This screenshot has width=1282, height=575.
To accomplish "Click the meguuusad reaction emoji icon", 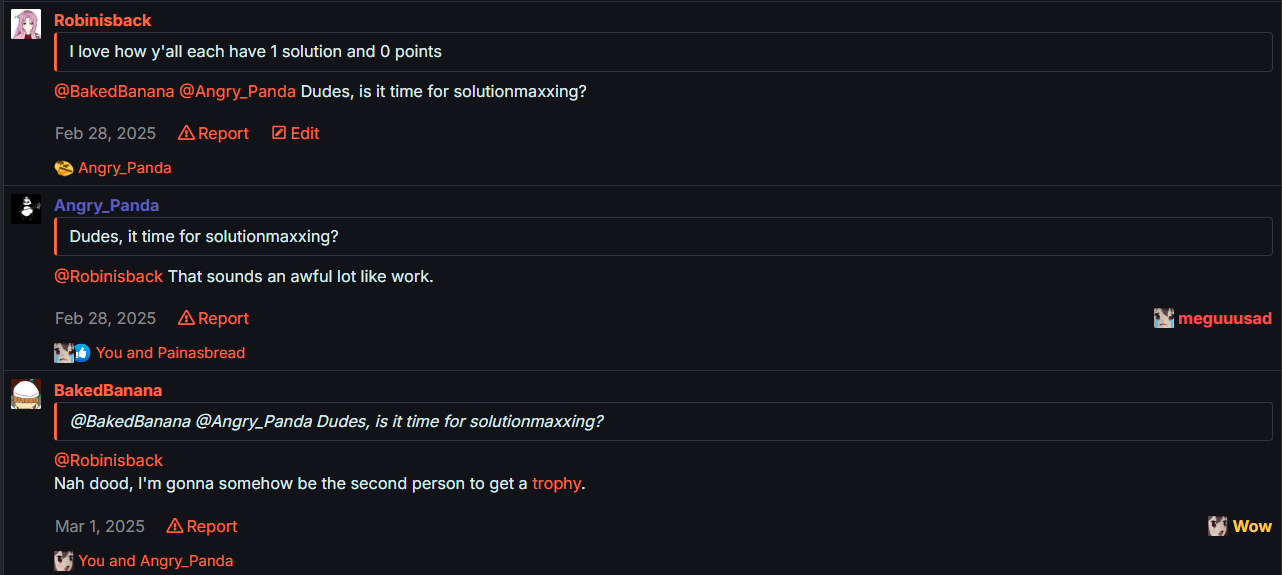I will tap(1164, 318).
